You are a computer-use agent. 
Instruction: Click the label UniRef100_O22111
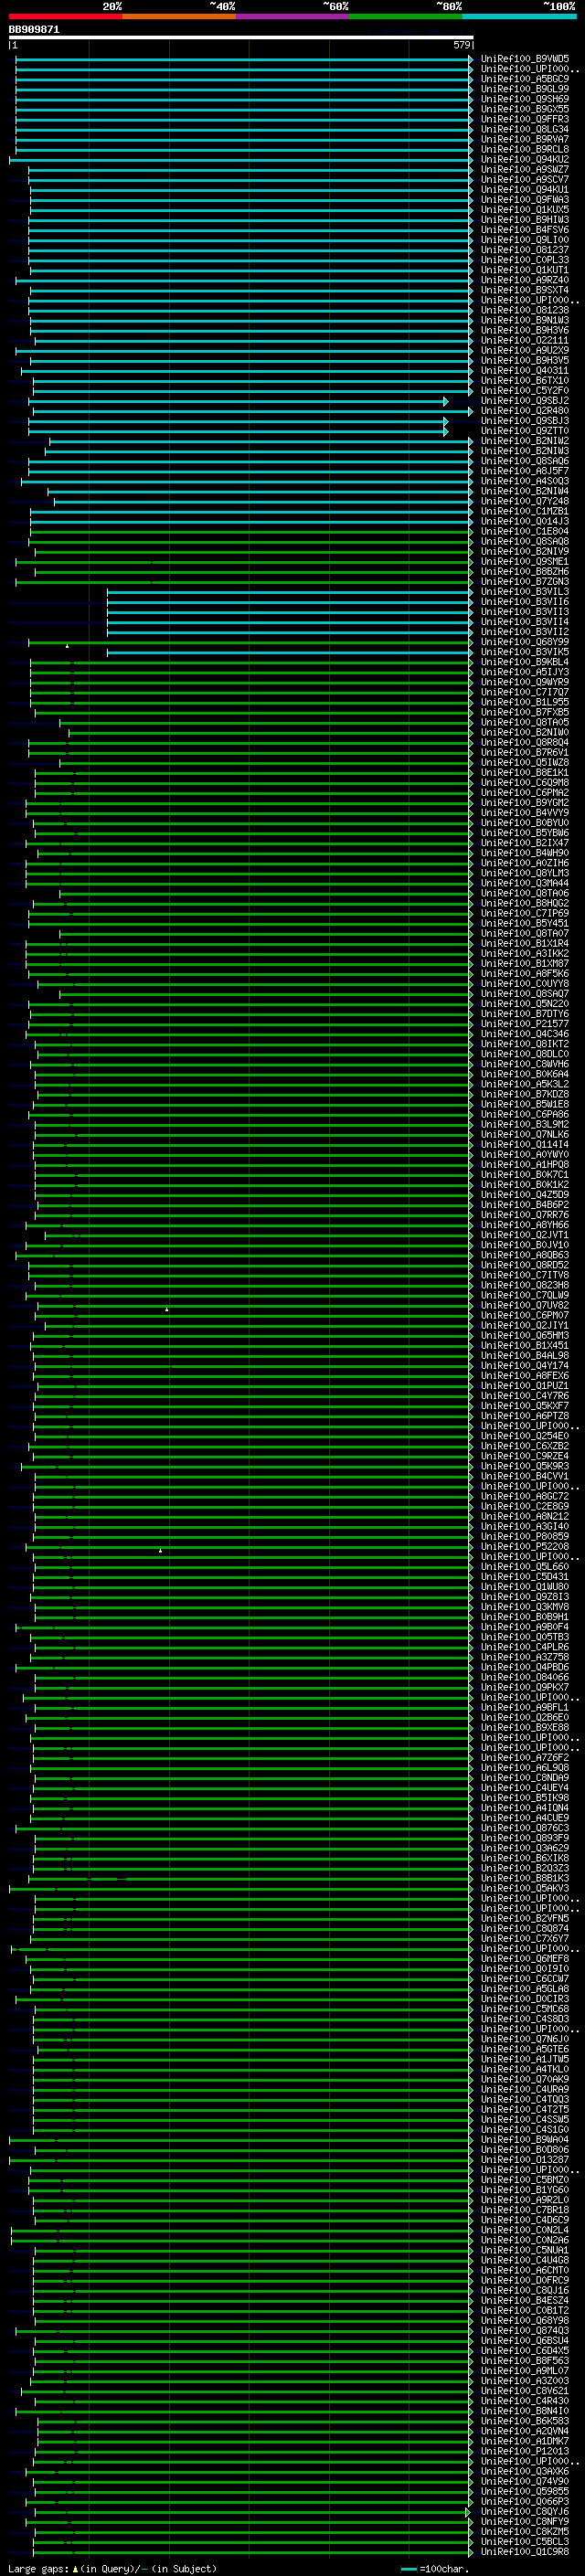pyautogui.click(x=525, y=340)
